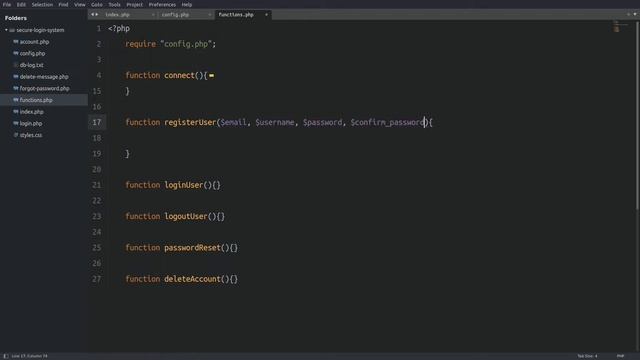Open the Tools menu
The image size is (640, 360).
pyautogui.click(x=114, y=4)
